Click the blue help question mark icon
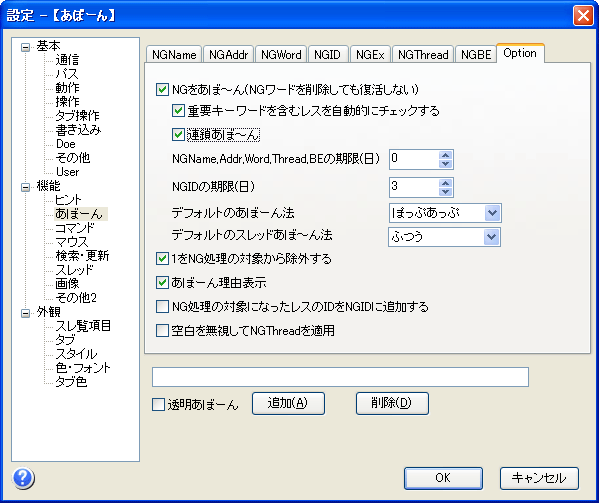The height and width of the screenshot is (503, 599). pos(24,478)
